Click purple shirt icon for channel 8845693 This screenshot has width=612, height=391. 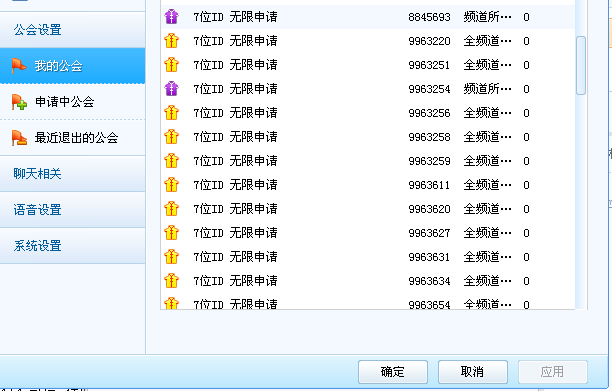click(x=171, y=17)
